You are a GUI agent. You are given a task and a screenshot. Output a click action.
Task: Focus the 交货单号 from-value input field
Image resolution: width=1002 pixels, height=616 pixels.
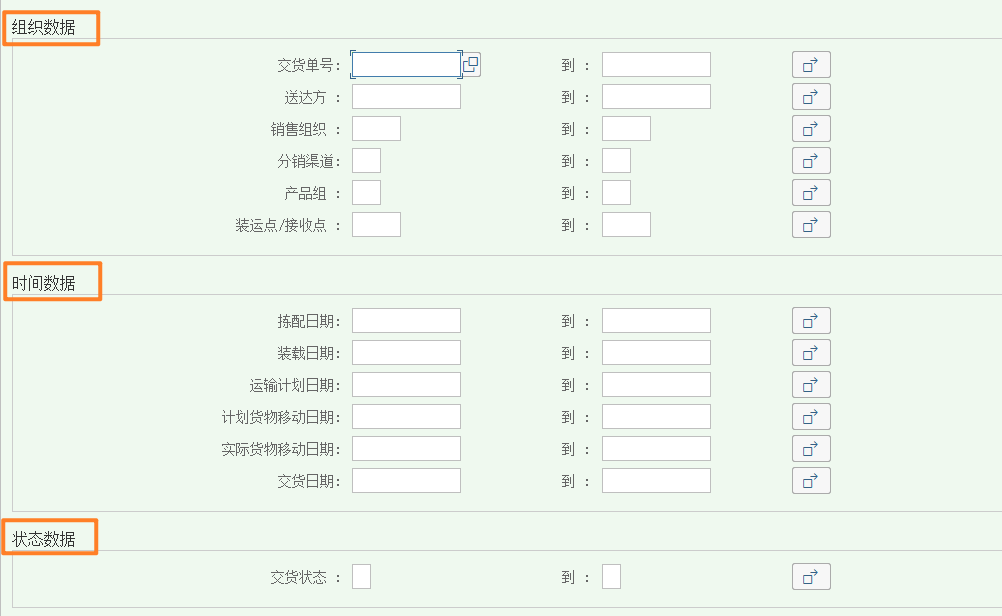406,65
